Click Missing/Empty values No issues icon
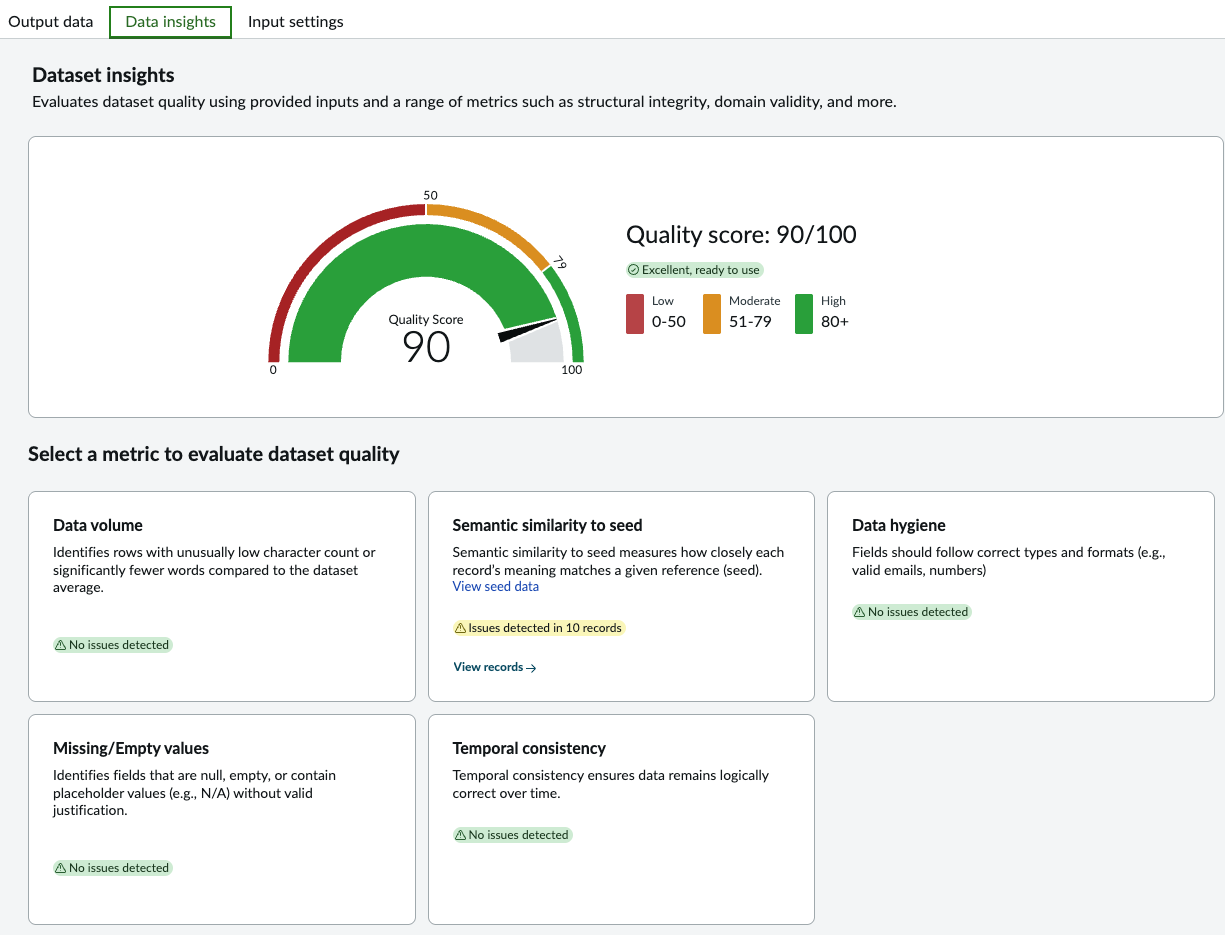 pyautogui.click(x=61, y=868)
